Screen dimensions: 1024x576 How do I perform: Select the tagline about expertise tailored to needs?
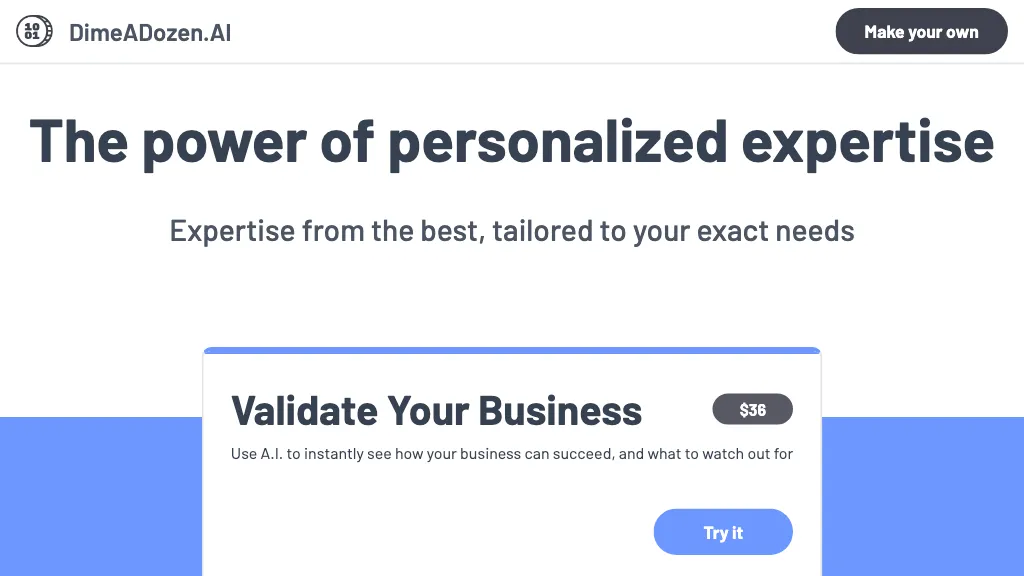click(x=511, y=231)
